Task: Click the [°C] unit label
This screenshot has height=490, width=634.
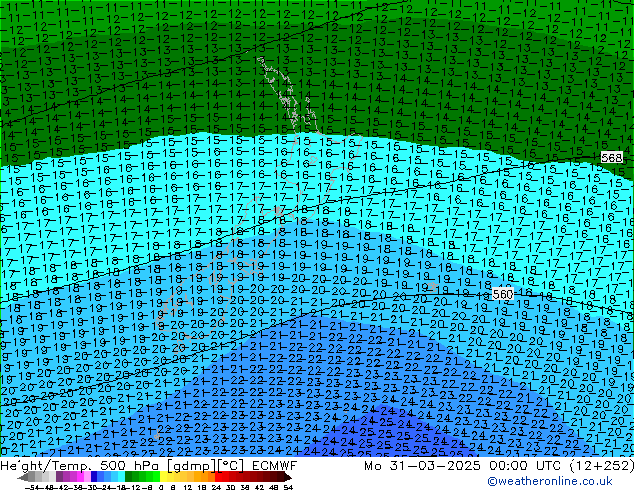Action: click(231, 466)
